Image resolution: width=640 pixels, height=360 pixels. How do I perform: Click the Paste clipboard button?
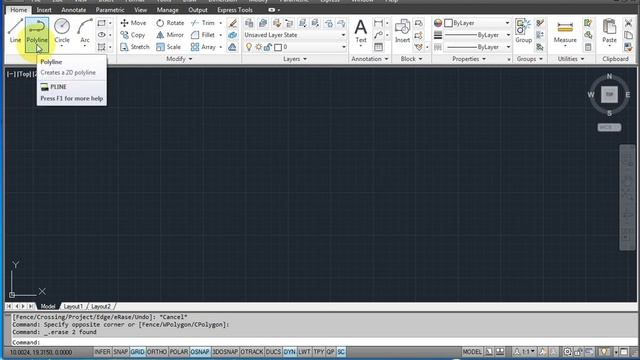point(609,31)
